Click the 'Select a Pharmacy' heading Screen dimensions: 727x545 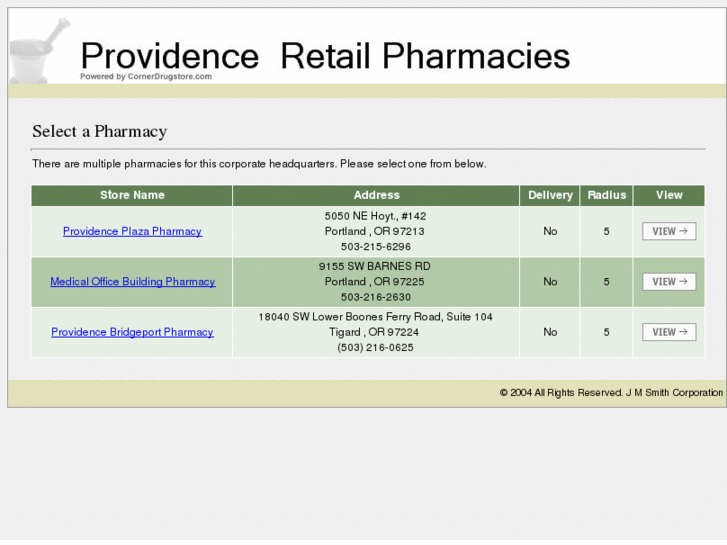click(100, 132)
